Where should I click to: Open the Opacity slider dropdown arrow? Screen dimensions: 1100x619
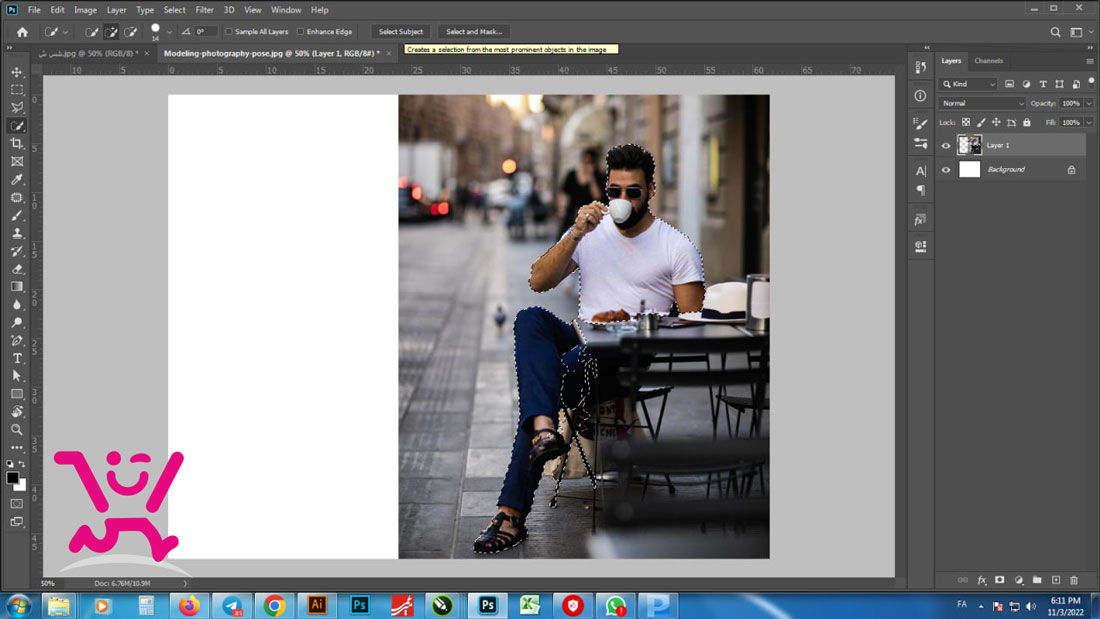pos(1089,103)
